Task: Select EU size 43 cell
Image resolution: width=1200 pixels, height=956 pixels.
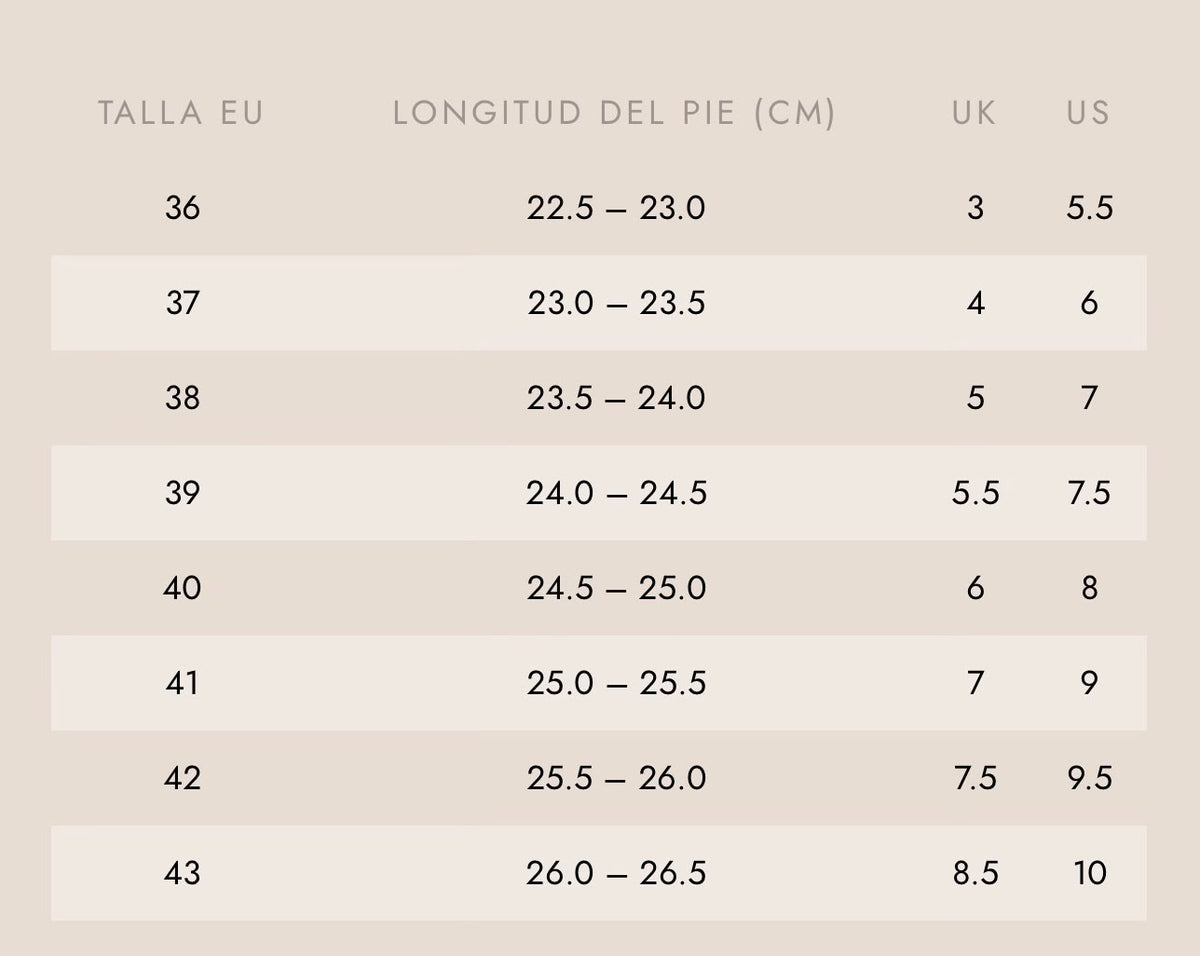Action: (182, 873)
